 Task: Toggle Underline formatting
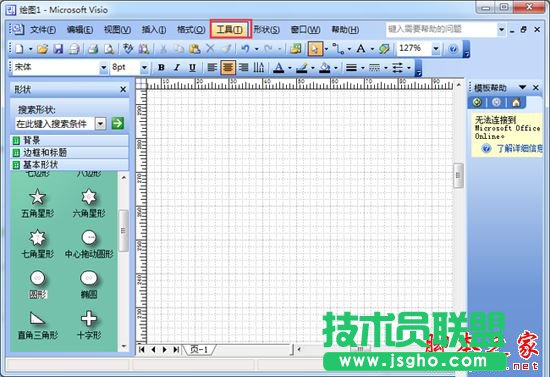[192, 67]
